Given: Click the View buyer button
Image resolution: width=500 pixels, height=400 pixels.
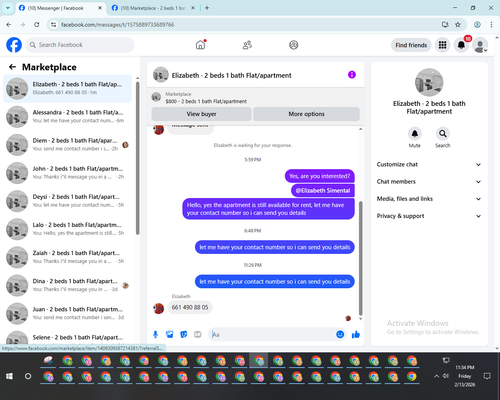Looking at the screenshot, I should 201,114.
